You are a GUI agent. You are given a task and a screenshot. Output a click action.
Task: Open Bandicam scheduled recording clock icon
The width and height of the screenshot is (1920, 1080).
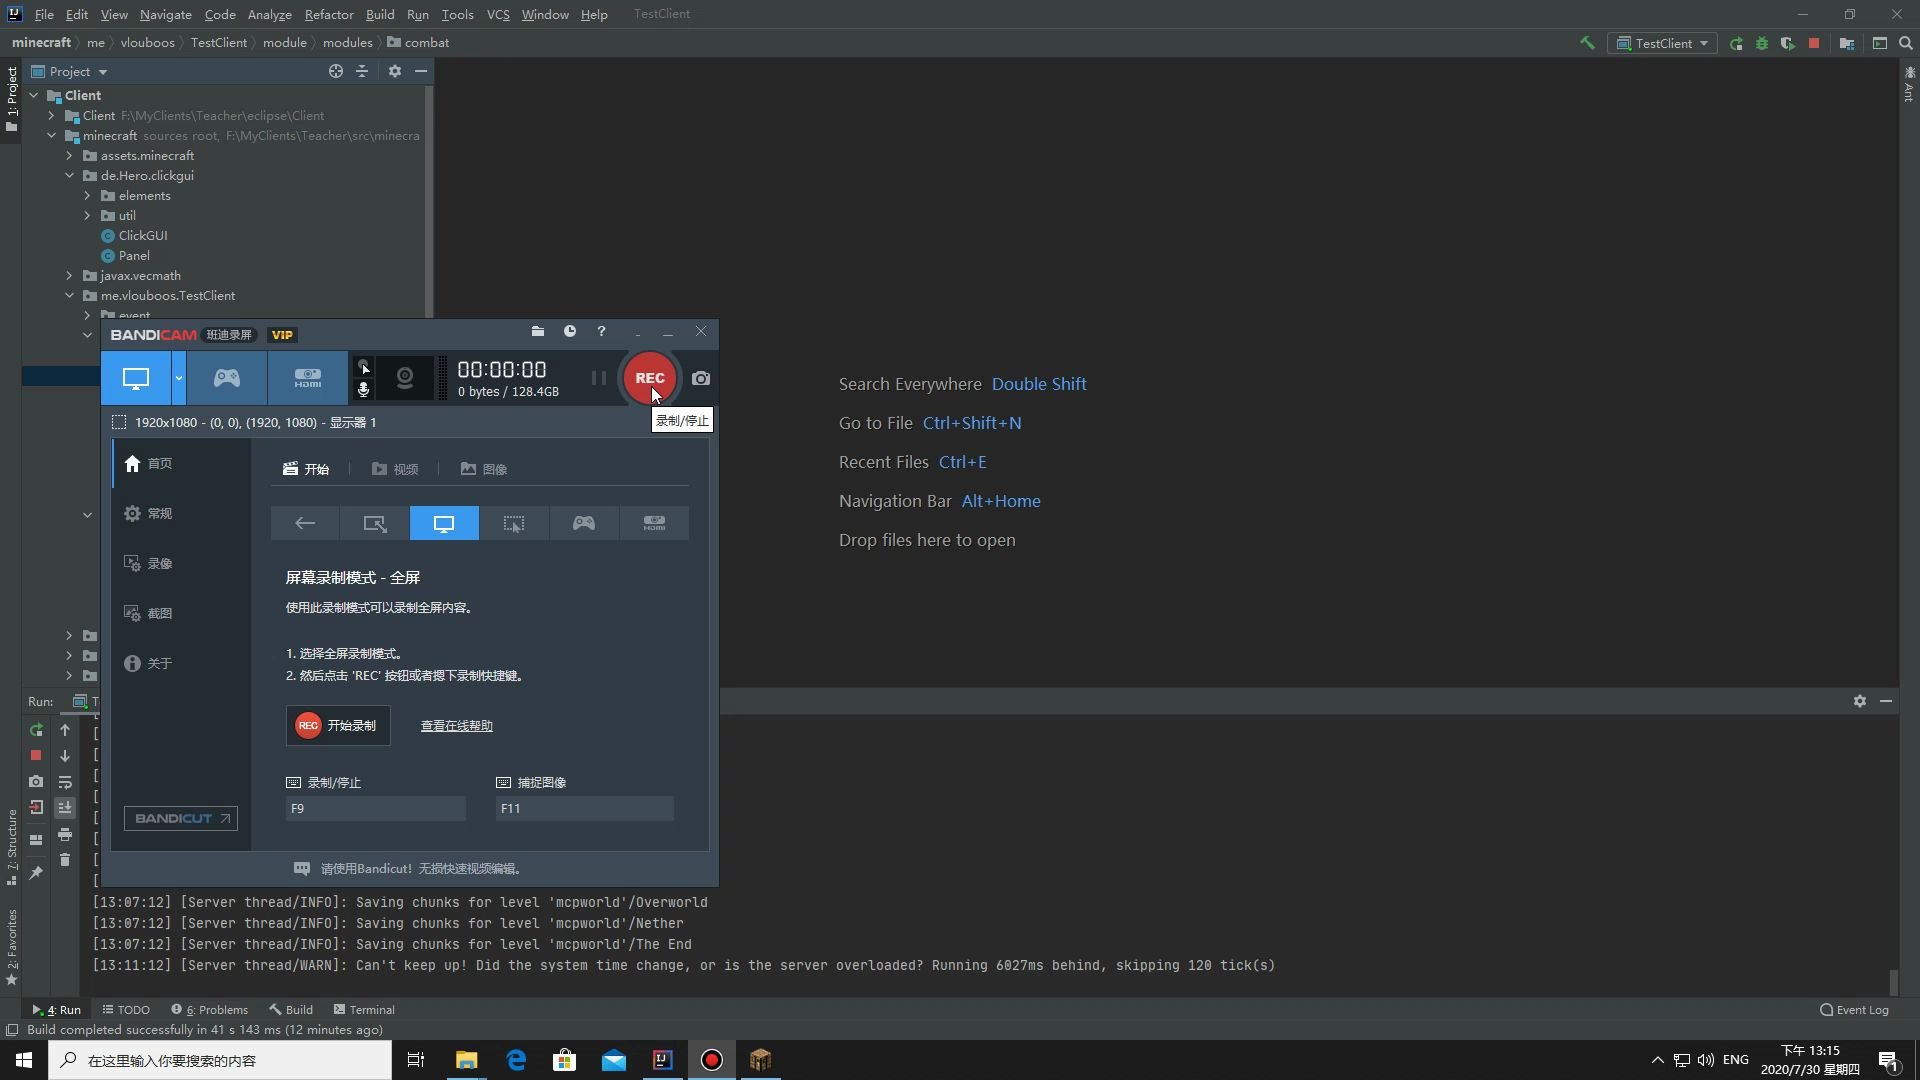(570, 331)
